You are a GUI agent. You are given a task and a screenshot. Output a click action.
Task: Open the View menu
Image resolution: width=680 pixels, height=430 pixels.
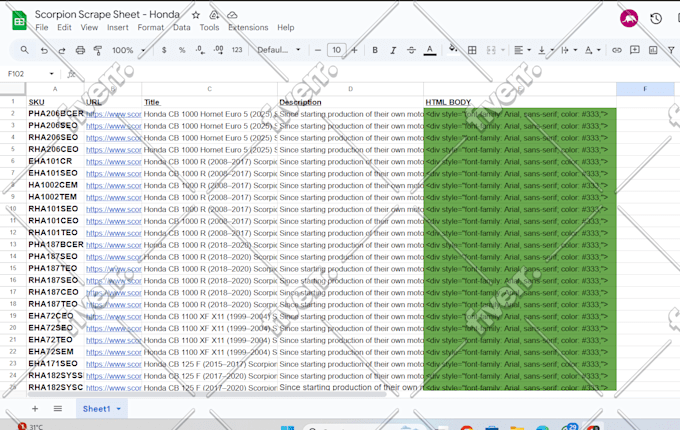click(x=89, y=27)
